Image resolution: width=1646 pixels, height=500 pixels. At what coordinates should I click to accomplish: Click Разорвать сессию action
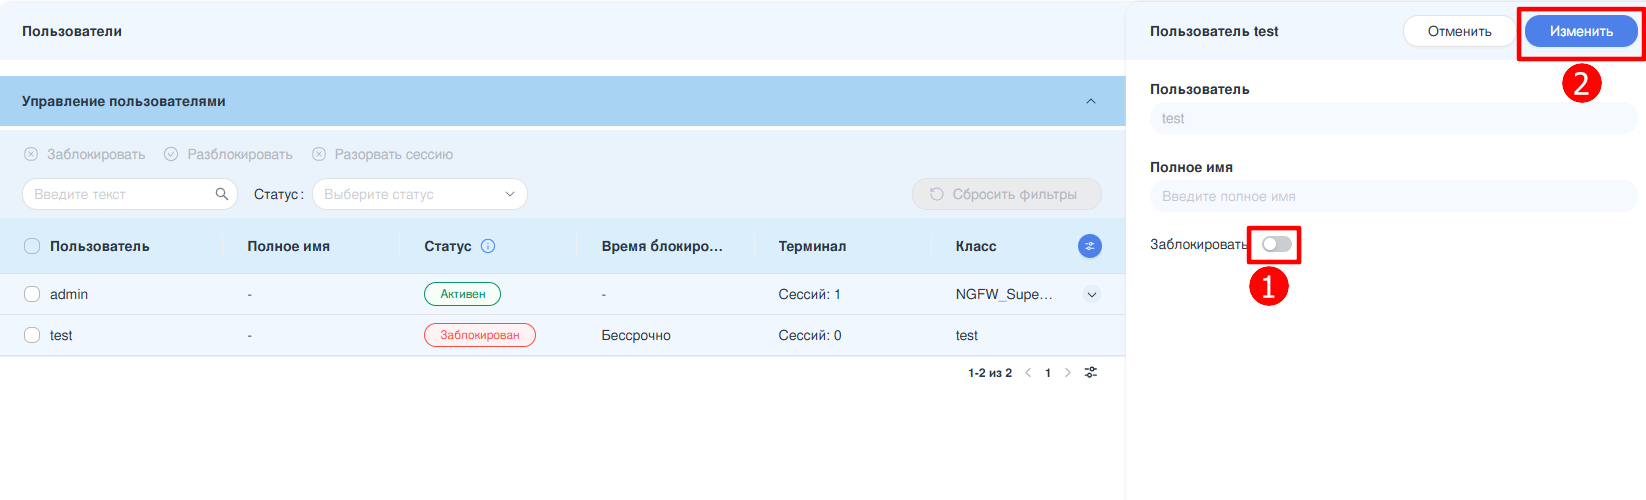(x=383, y=154)
